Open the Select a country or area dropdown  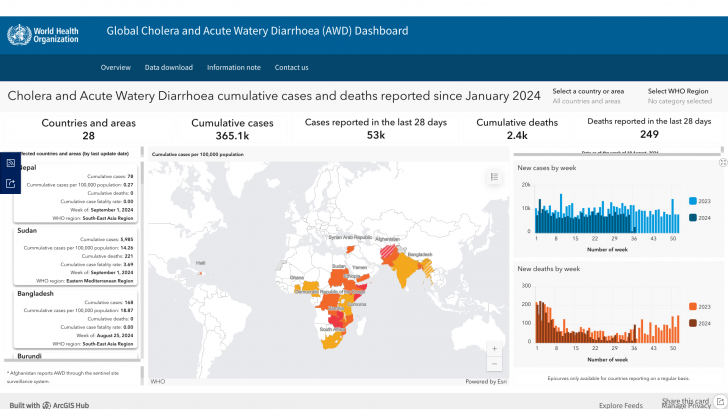click(588, 96)
